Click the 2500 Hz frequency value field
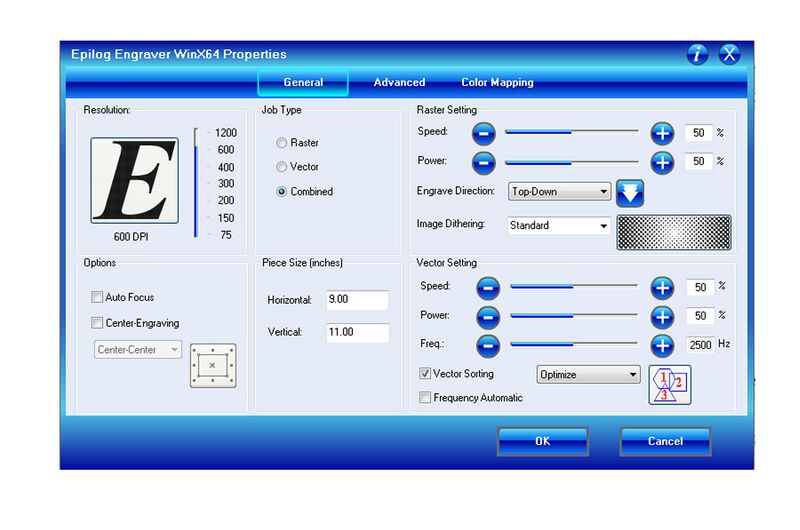This screenshot has height=530, width=800. click(700, 345)
